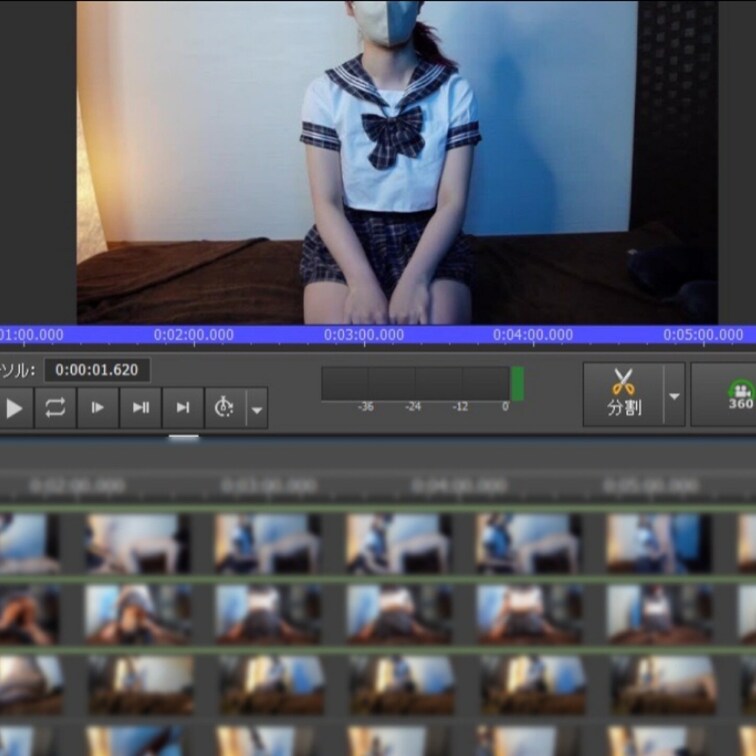Screen dimensions: 756x756
Task: Toggle loop playback
Action: click(55, 408)
